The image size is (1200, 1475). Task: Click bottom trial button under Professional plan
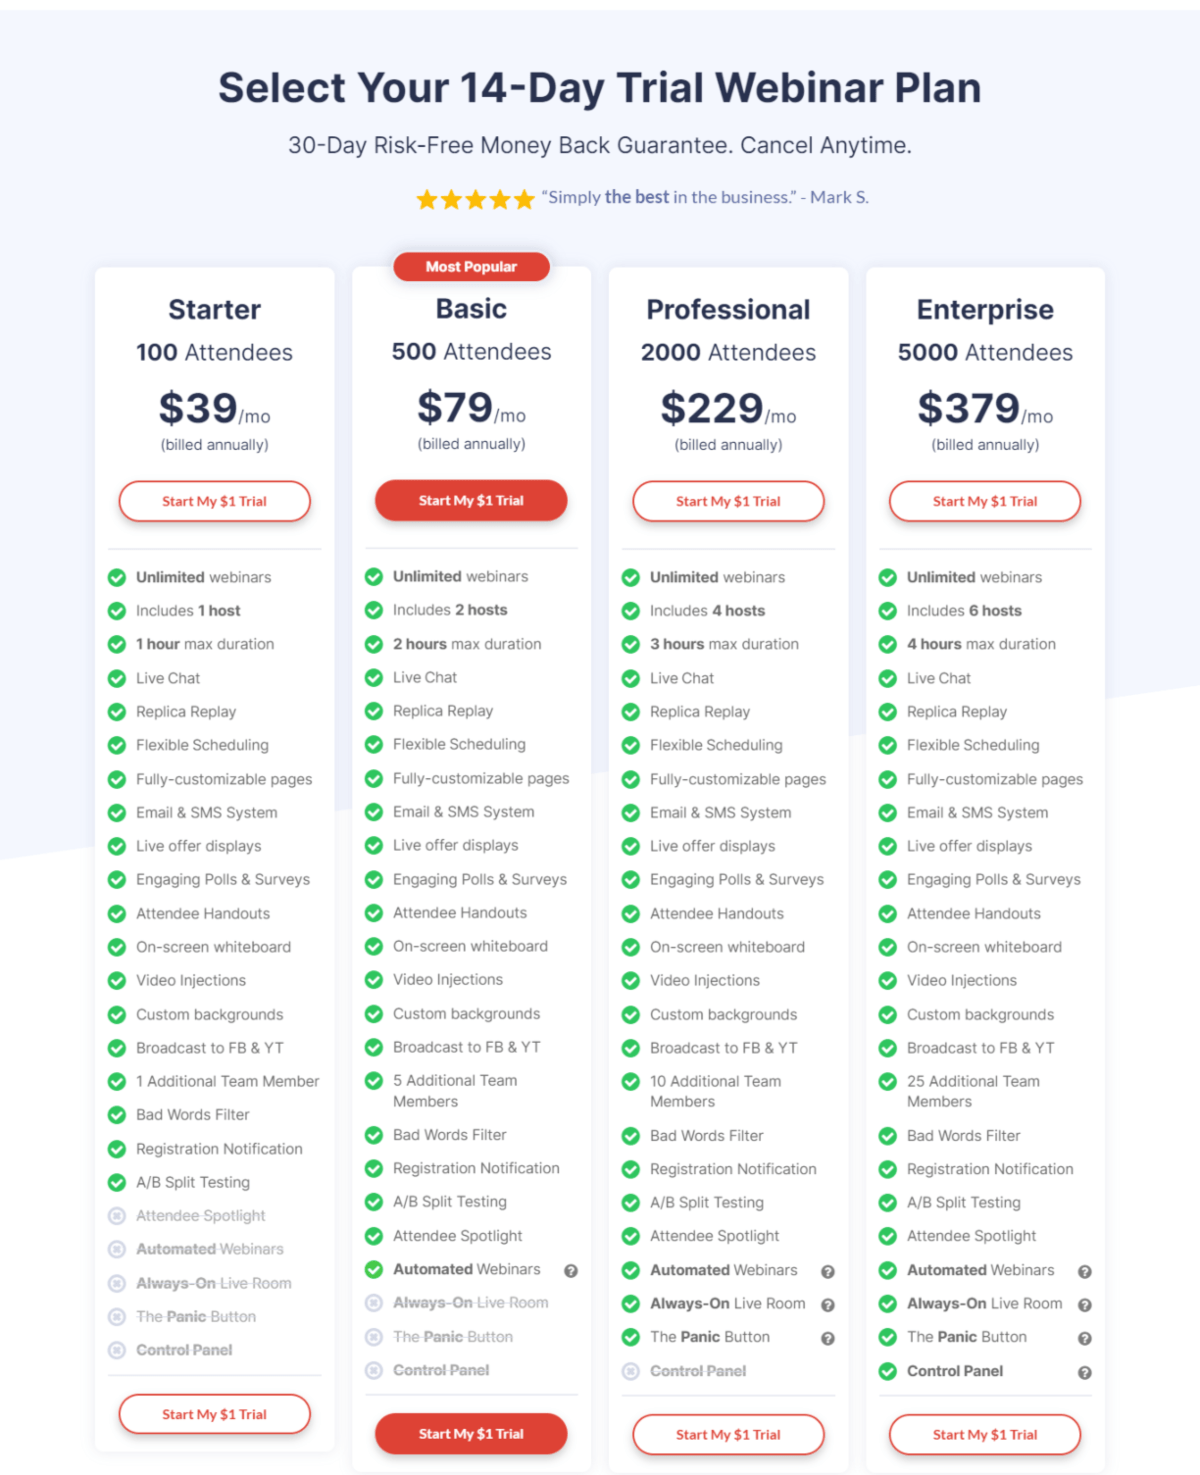coord(728,1434)
